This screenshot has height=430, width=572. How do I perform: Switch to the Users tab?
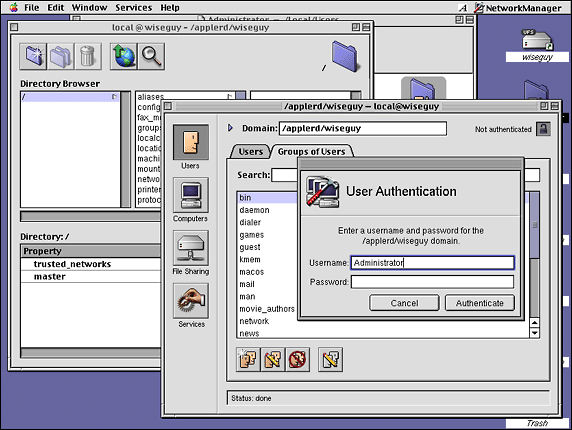coord(250,151)
